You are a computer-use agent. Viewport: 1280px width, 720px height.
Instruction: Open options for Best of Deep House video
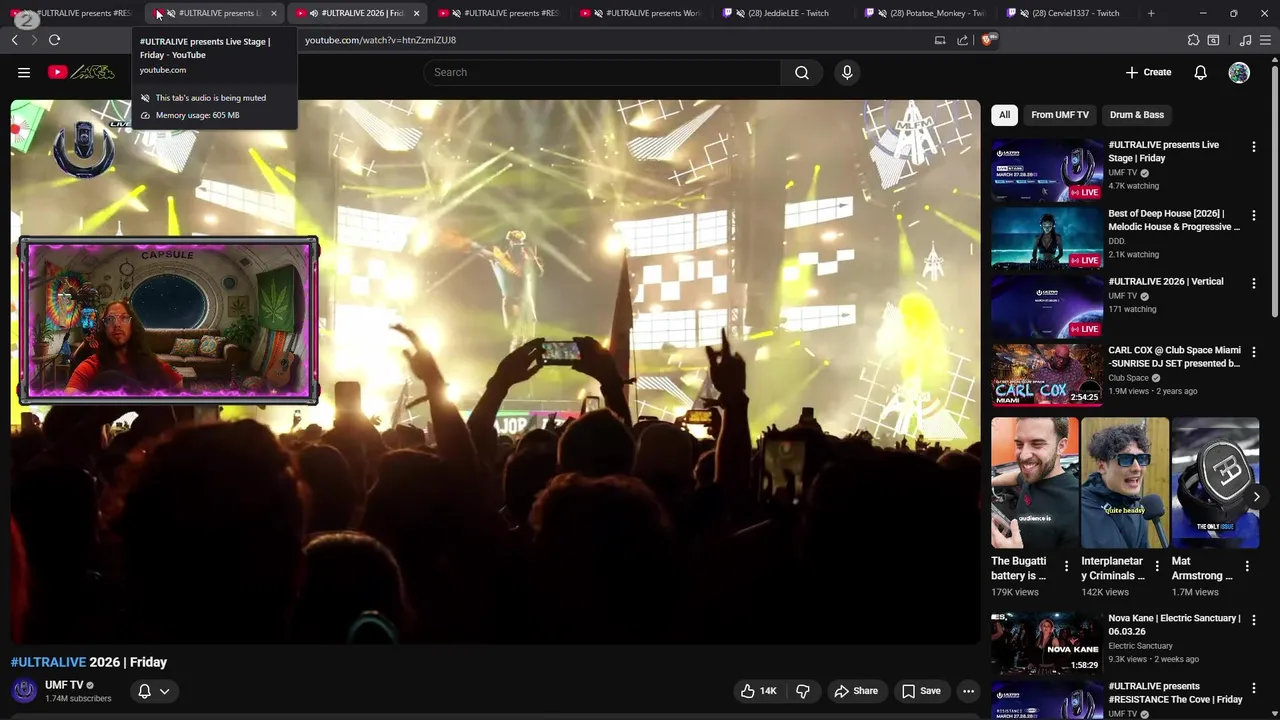1253,215
